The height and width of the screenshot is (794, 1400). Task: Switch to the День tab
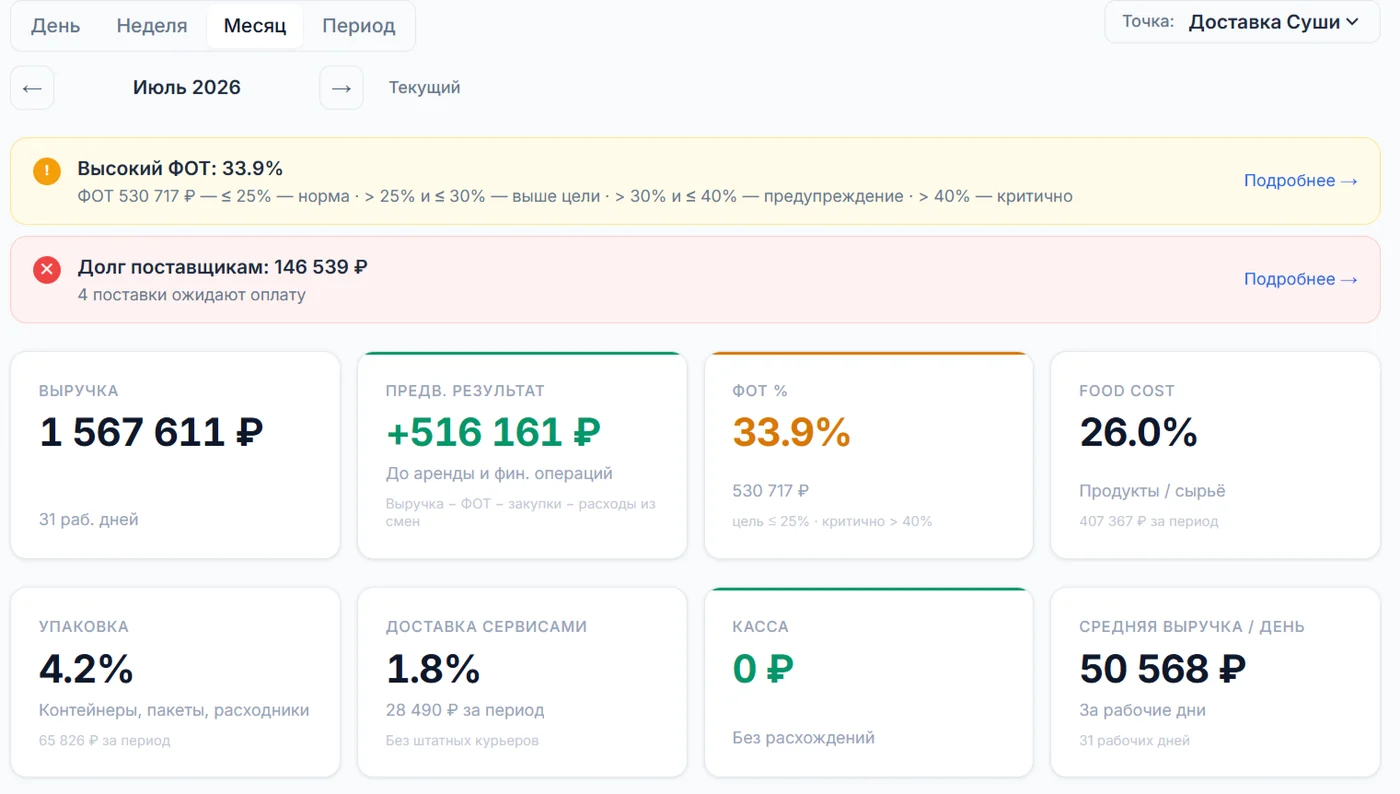(x=56, y=26)
